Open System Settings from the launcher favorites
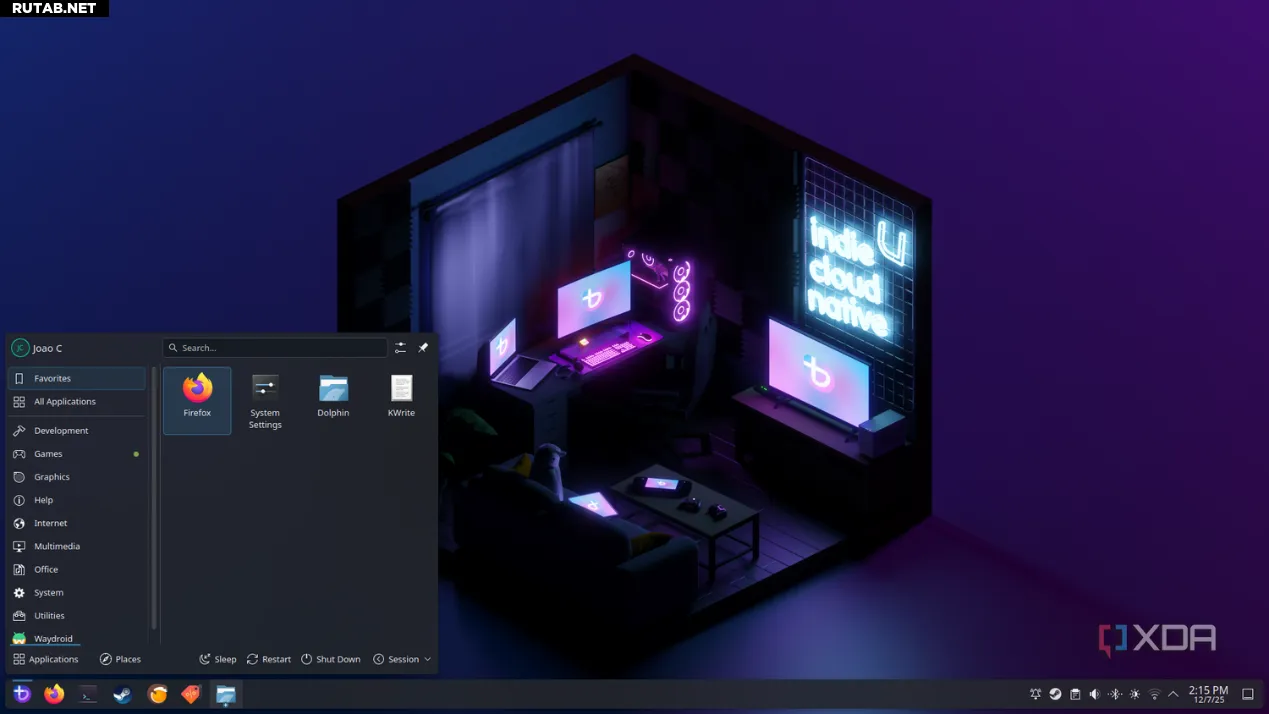1269x714 pixels. point(265,400)
